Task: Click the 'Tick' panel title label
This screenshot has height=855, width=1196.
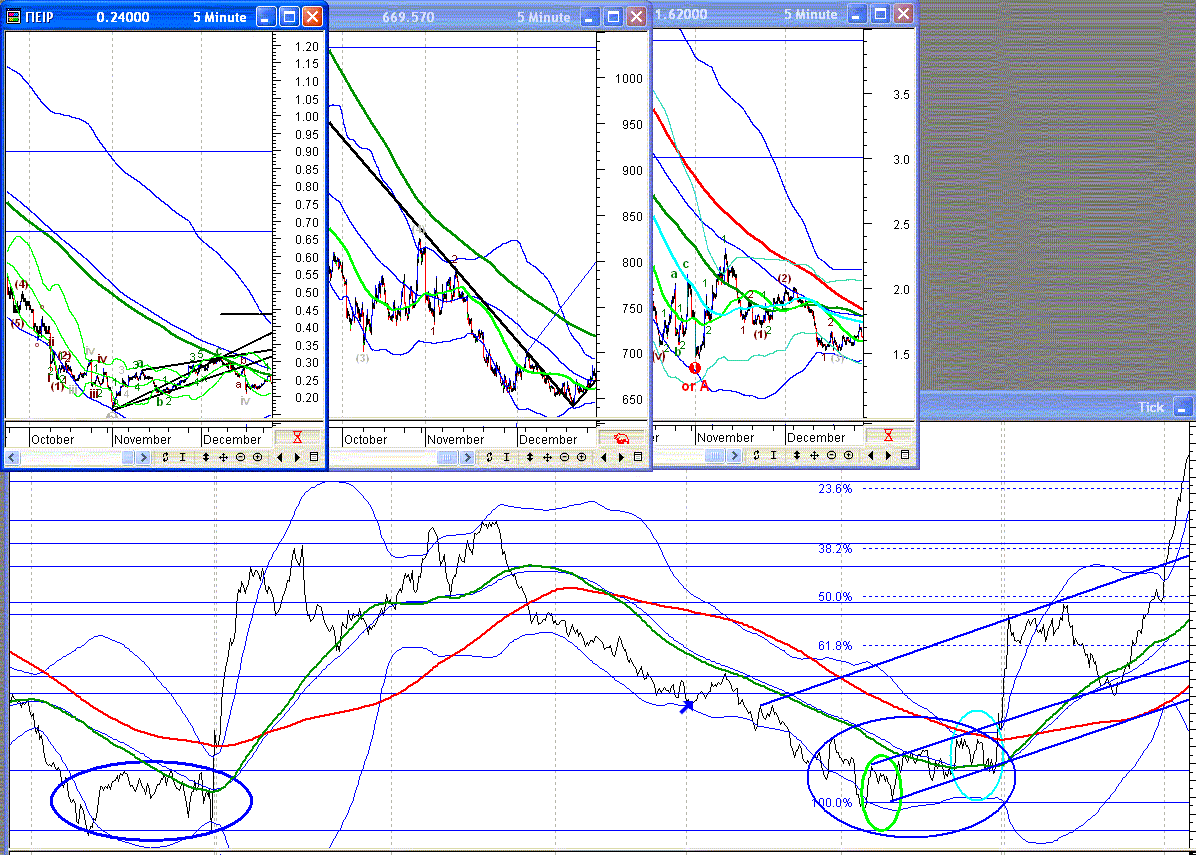Action: [x=1151, y=408]
